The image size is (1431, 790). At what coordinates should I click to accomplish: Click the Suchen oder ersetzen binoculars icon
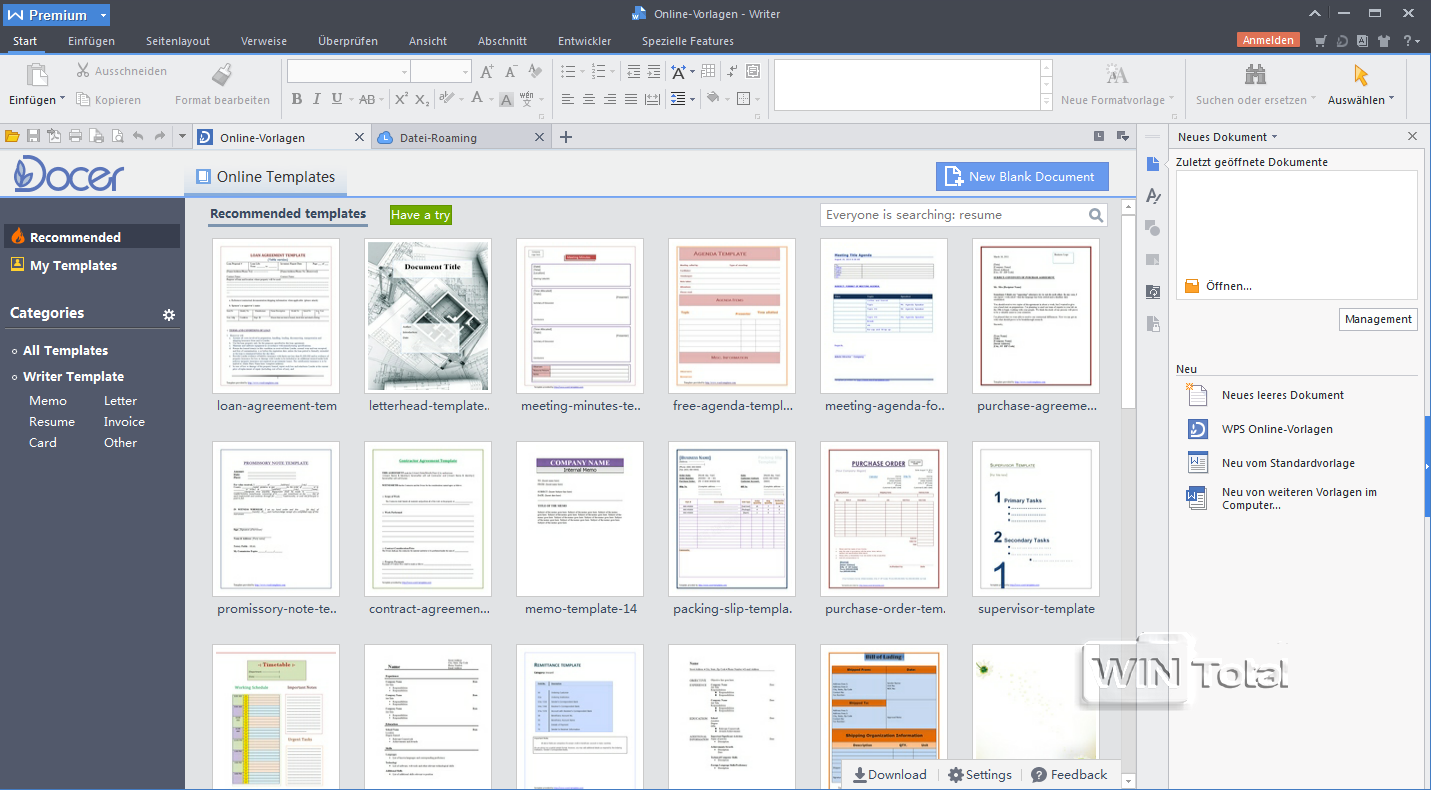[x=1254, y=75]
